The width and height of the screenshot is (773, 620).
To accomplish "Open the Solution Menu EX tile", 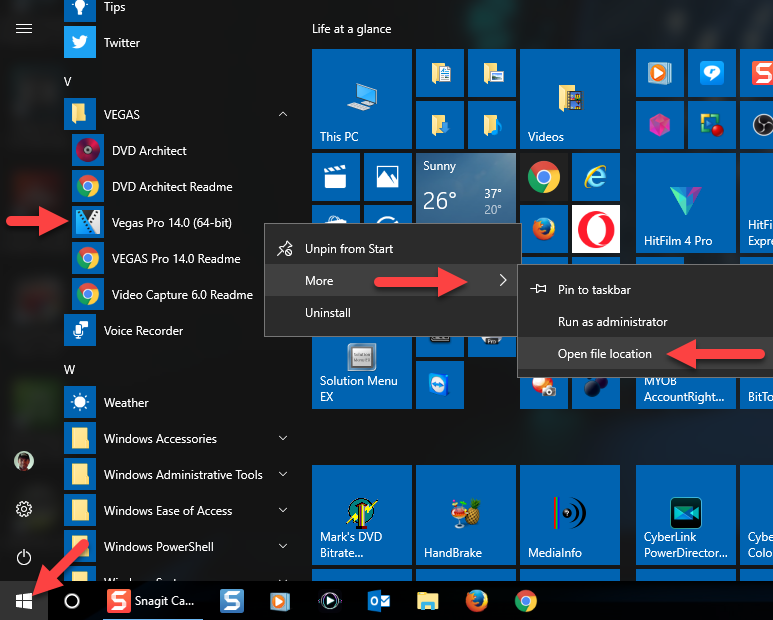I will (361, 373).
